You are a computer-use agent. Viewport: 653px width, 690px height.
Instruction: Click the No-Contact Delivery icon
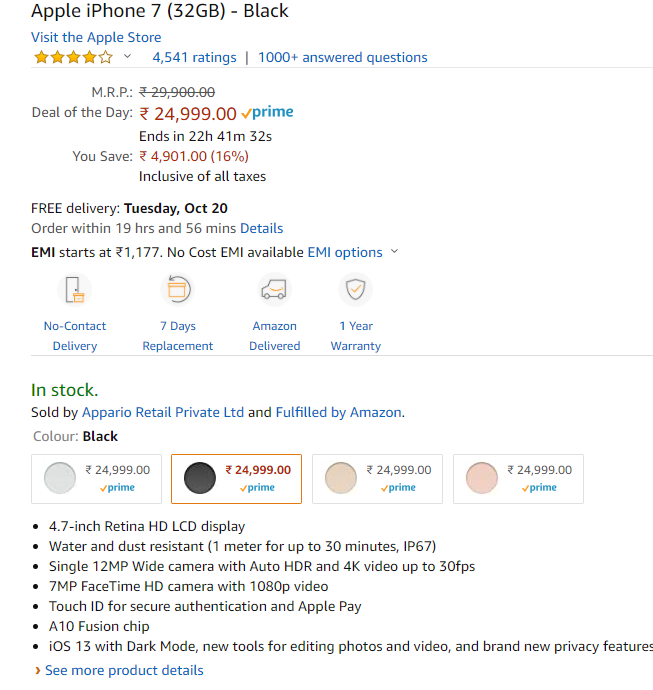pyautogui.click(x=74, y=290)
